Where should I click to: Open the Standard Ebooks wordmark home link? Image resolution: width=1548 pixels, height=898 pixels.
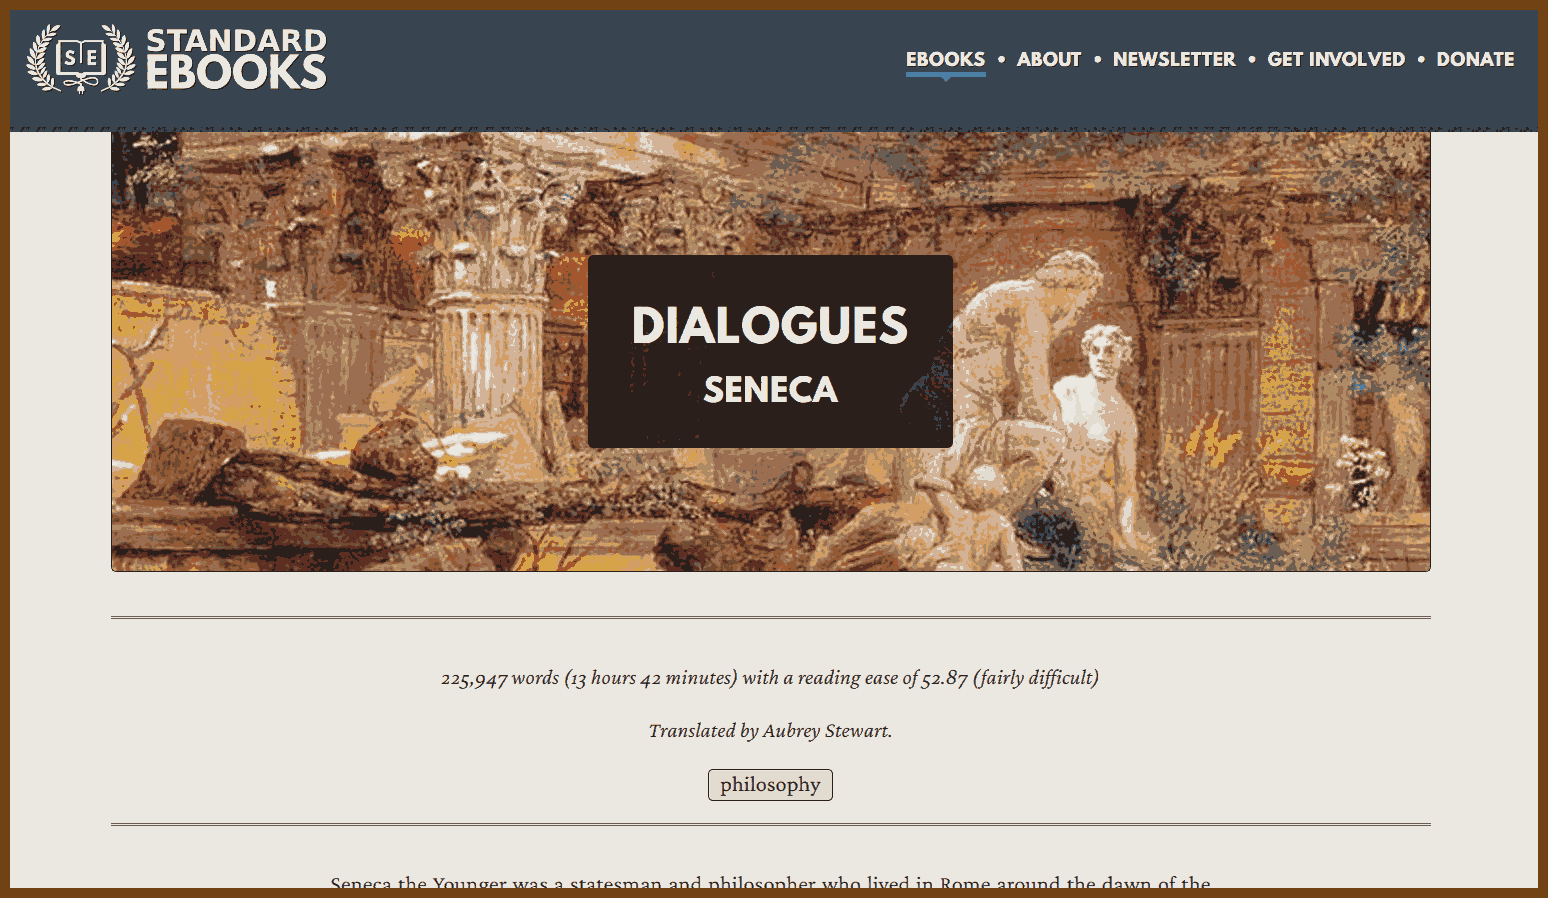click(236, 59)
